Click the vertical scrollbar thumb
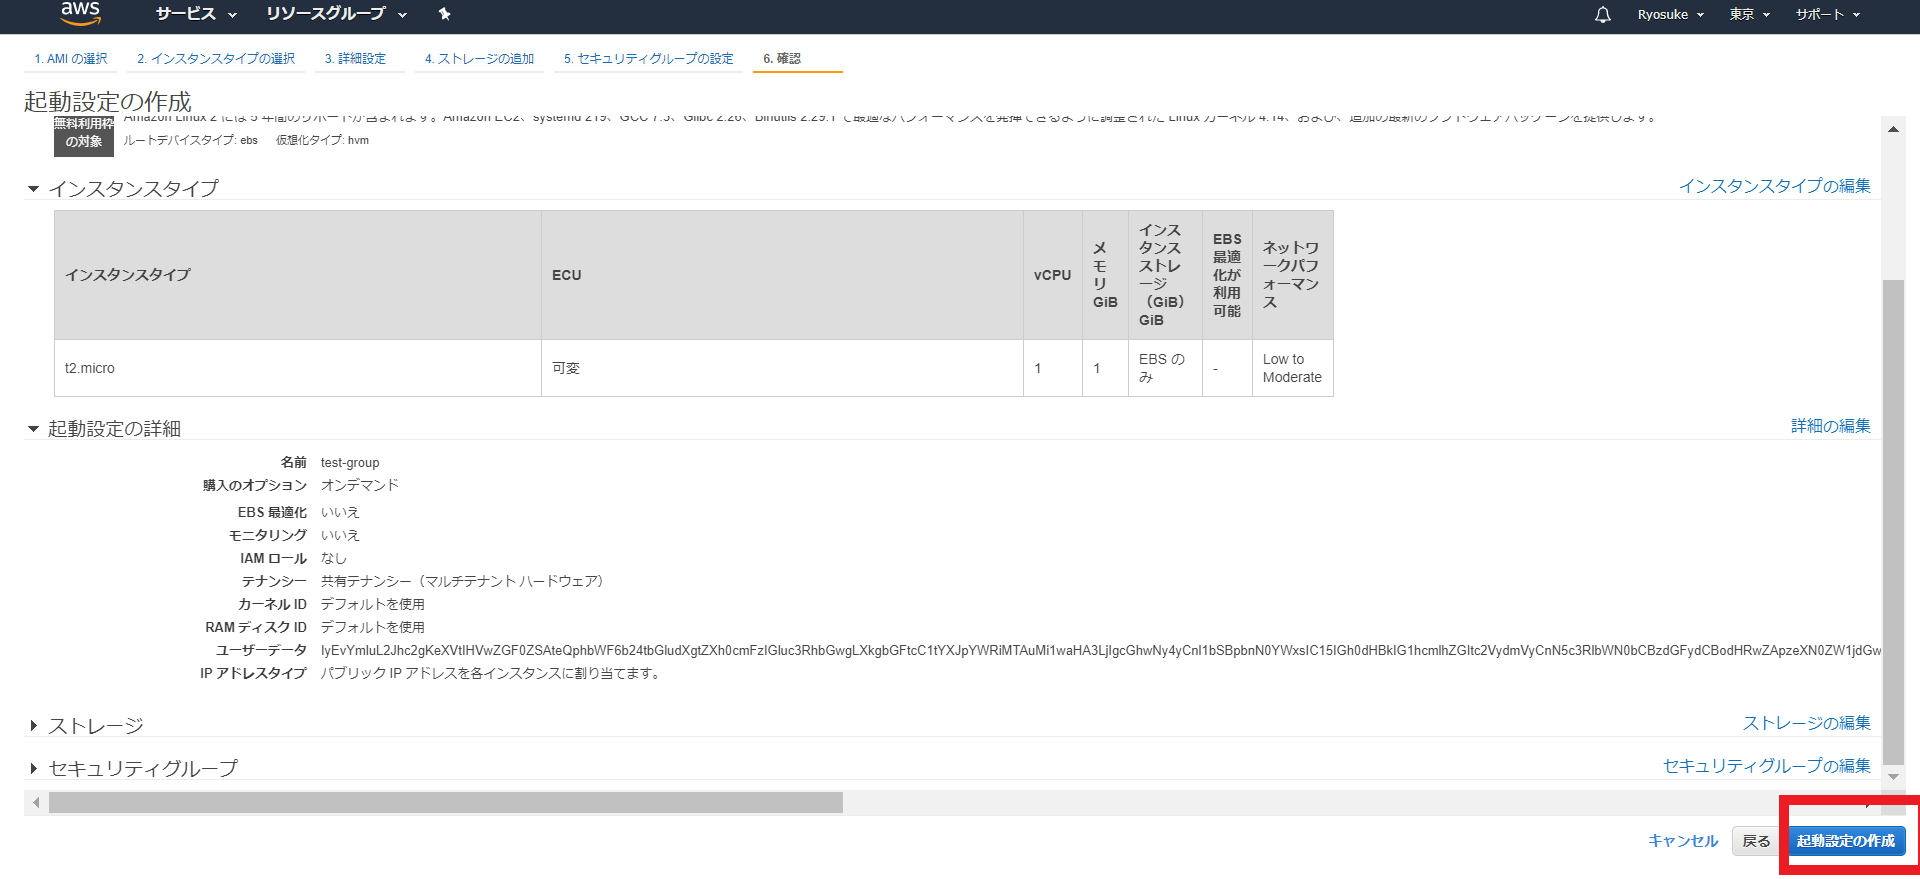 coord(1893,521)
